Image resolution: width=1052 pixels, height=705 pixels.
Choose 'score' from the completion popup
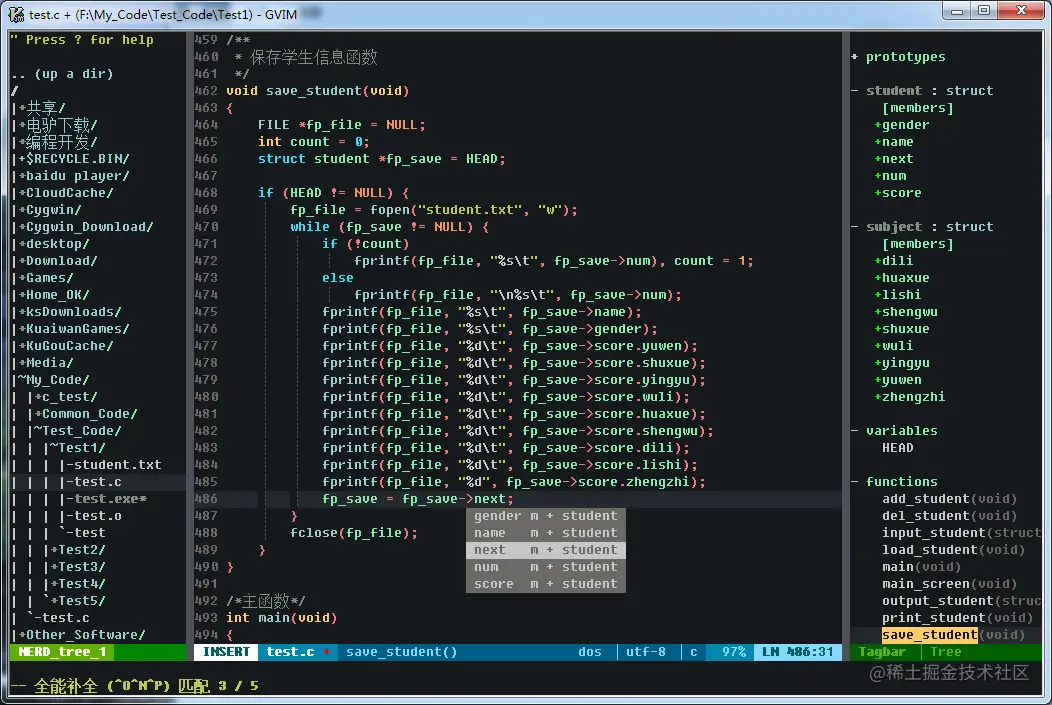coord(545,584)
